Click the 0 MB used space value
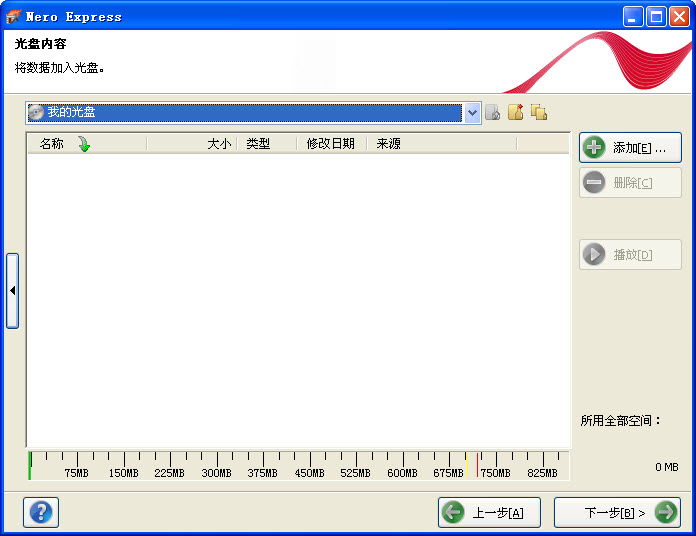Viewport: 696px width, 536px height. (667, 467)
